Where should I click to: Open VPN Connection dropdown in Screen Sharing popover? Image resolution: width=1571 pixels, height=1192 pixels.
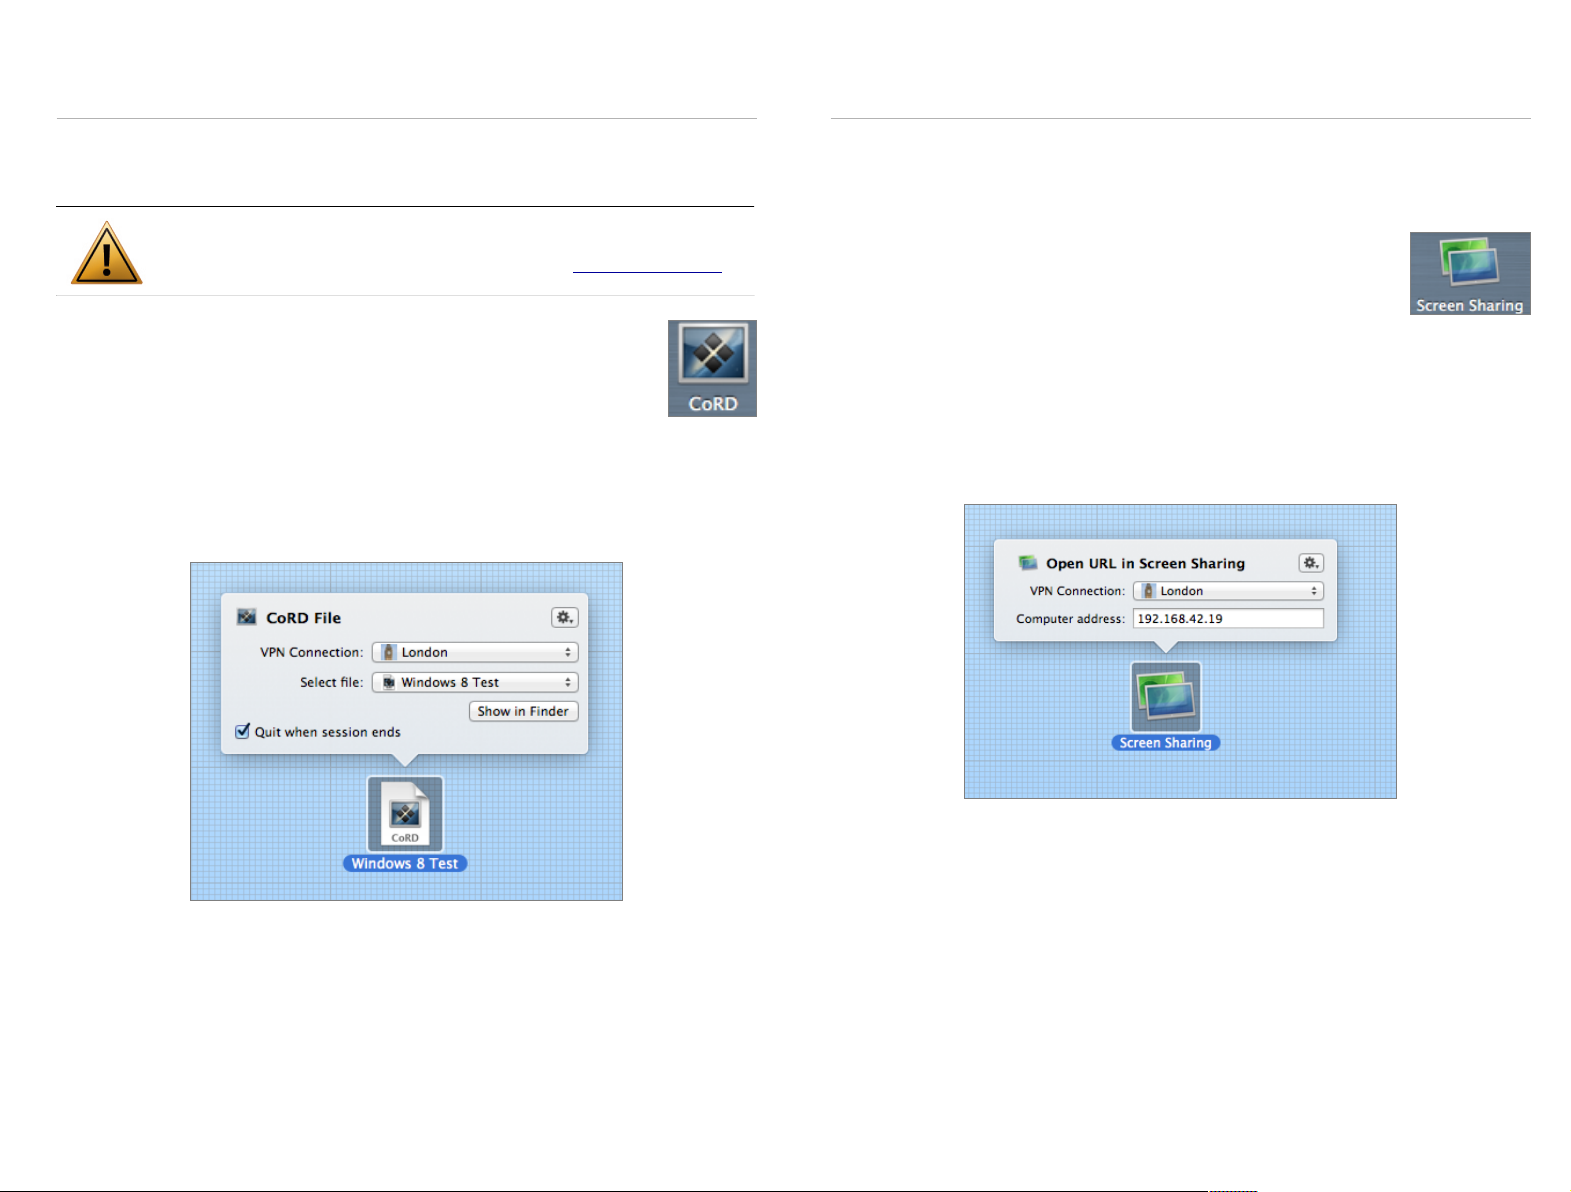tap(1228, 591)
